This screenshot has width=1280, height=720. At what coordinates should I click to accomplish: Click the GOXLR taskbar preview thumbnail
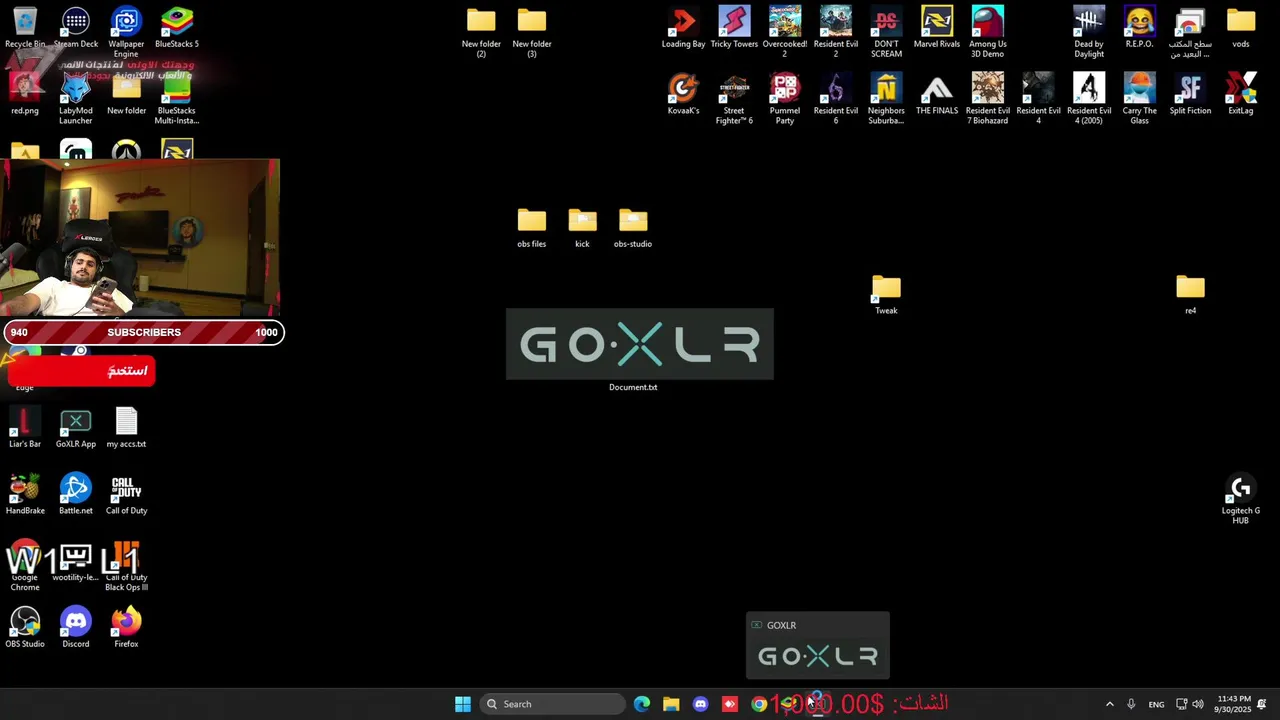click(x=818, y=646)
